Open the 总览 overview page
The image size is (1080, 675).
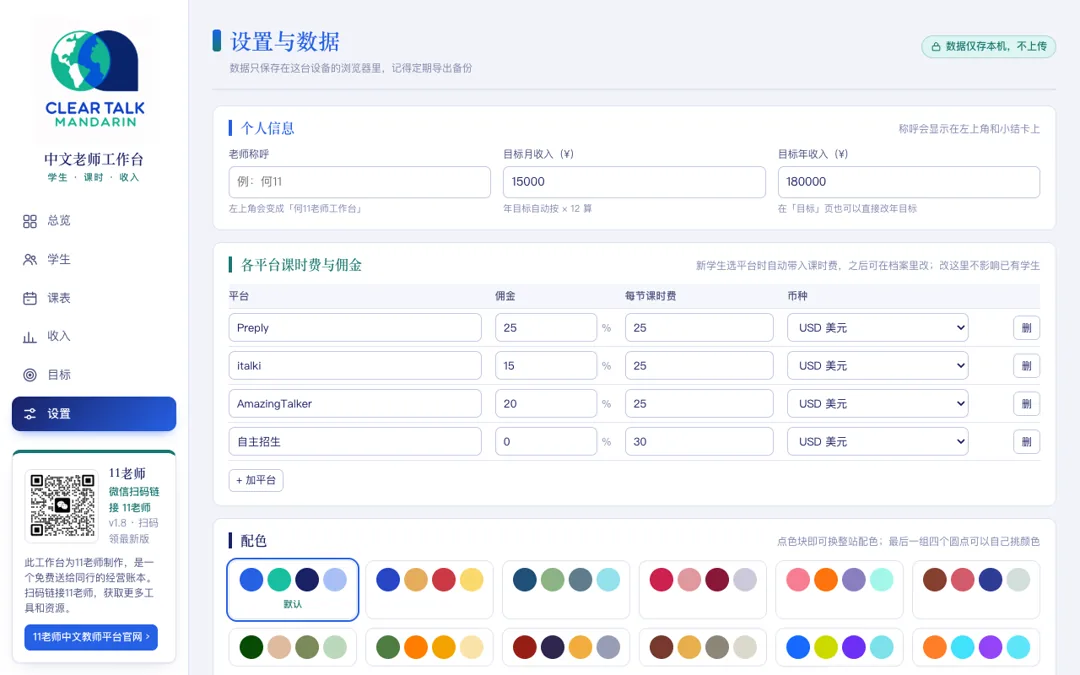(94, 221)
